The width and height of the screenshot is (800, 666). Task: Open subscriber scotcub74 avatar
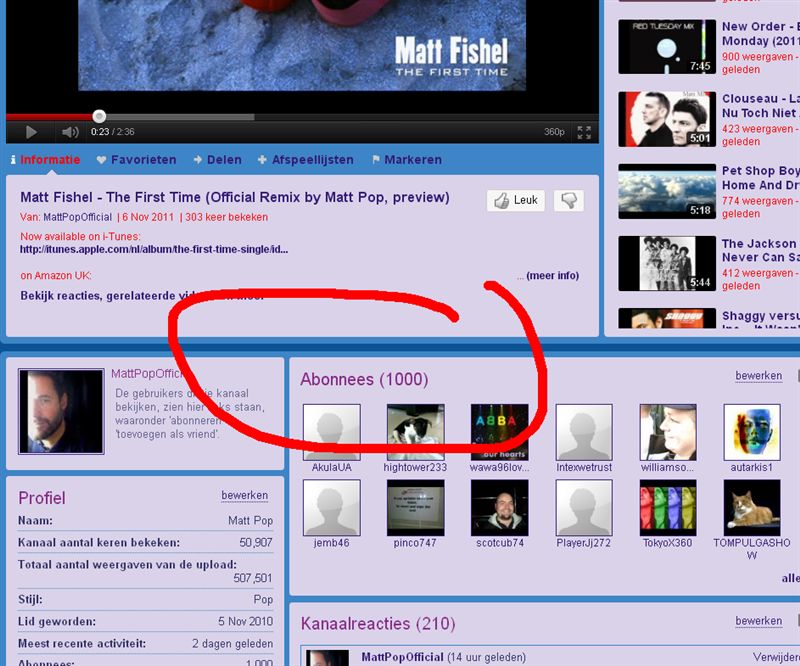click(x=499, y=508)
